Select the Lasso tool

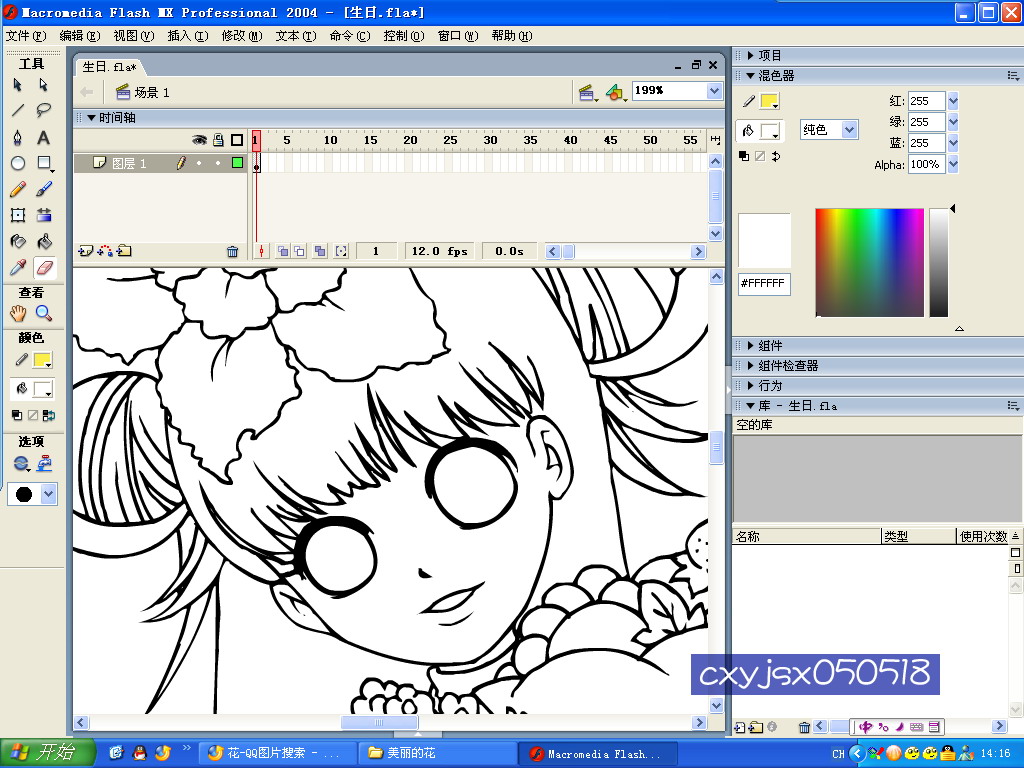tap(44, 110)
